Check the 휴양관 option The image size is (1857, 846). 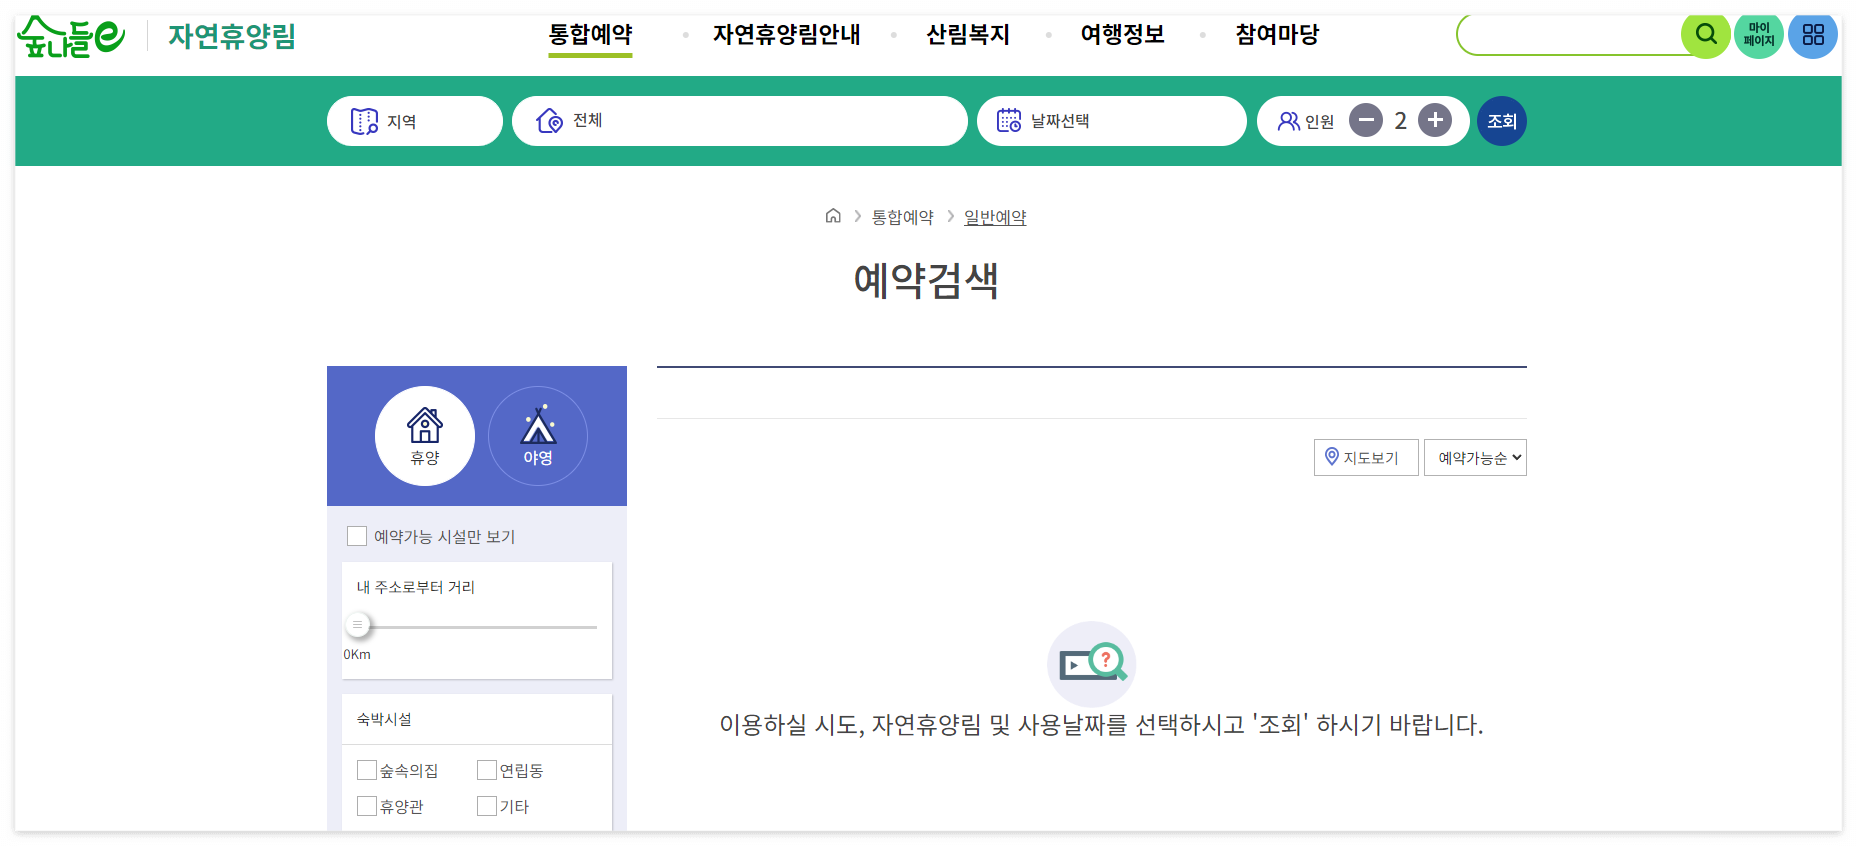point(367,806)
